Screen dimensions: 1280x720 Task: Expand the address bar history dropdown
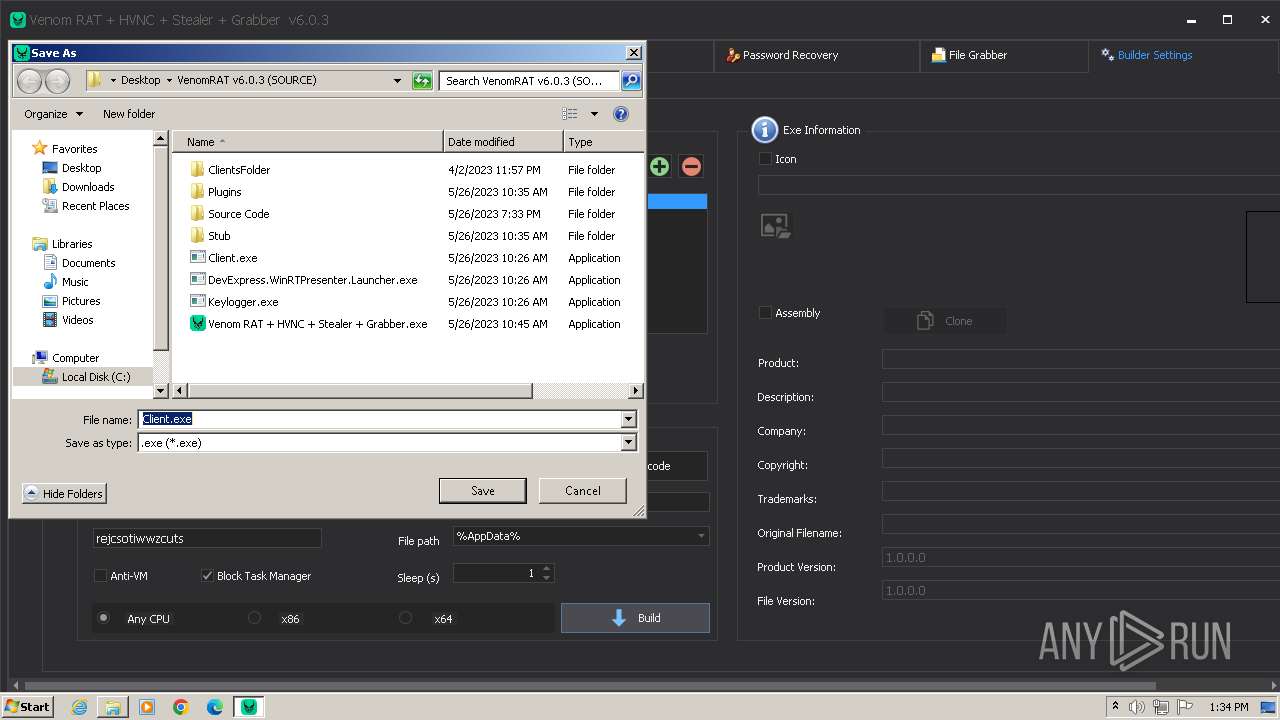[x=398, y=81]
